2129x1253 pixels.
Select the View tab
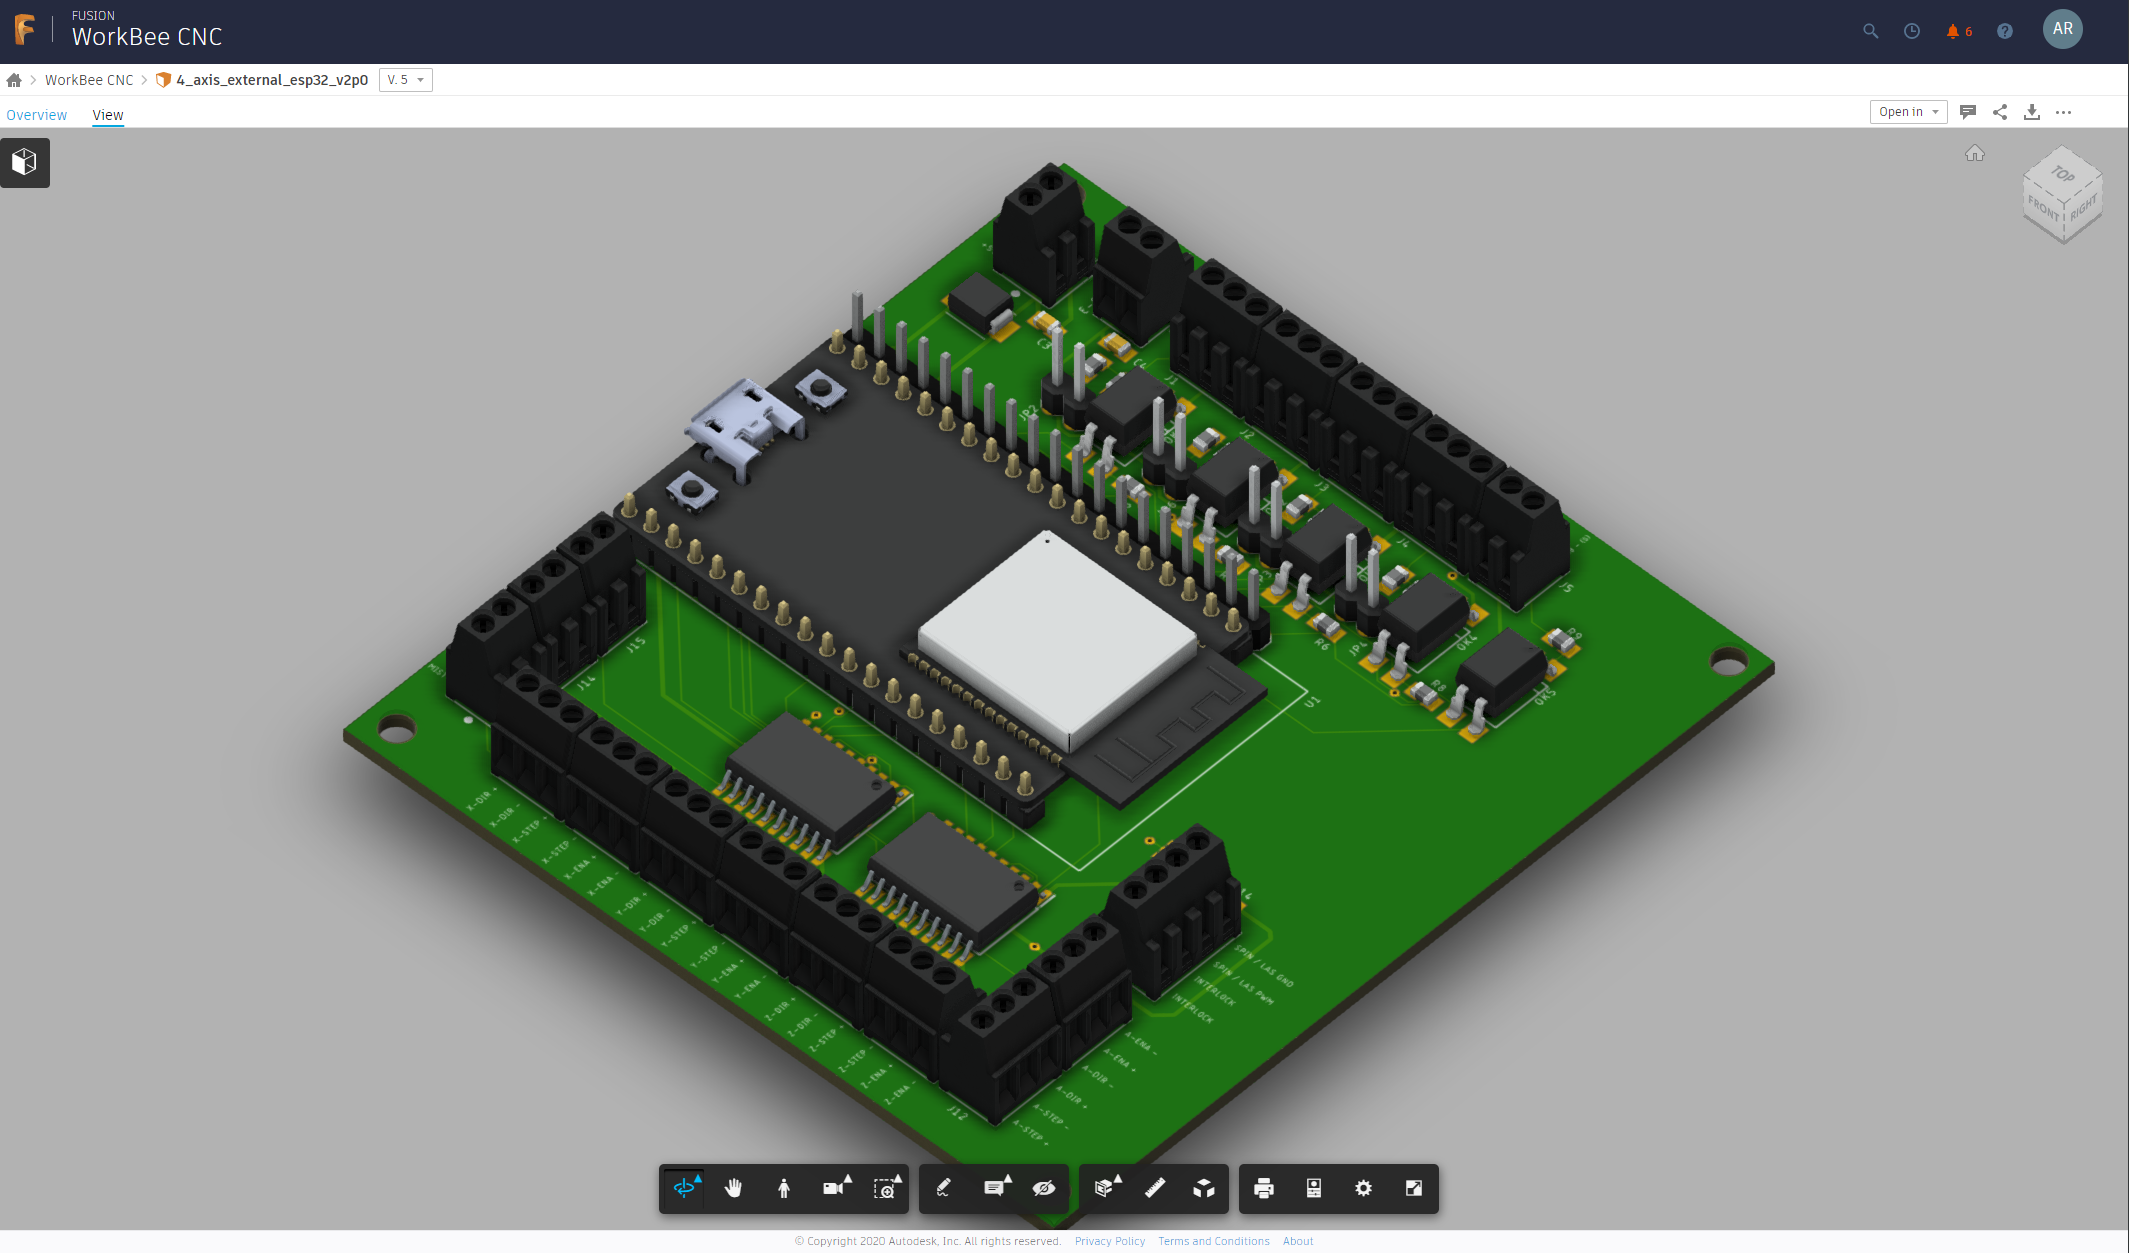tap(108, 115)
